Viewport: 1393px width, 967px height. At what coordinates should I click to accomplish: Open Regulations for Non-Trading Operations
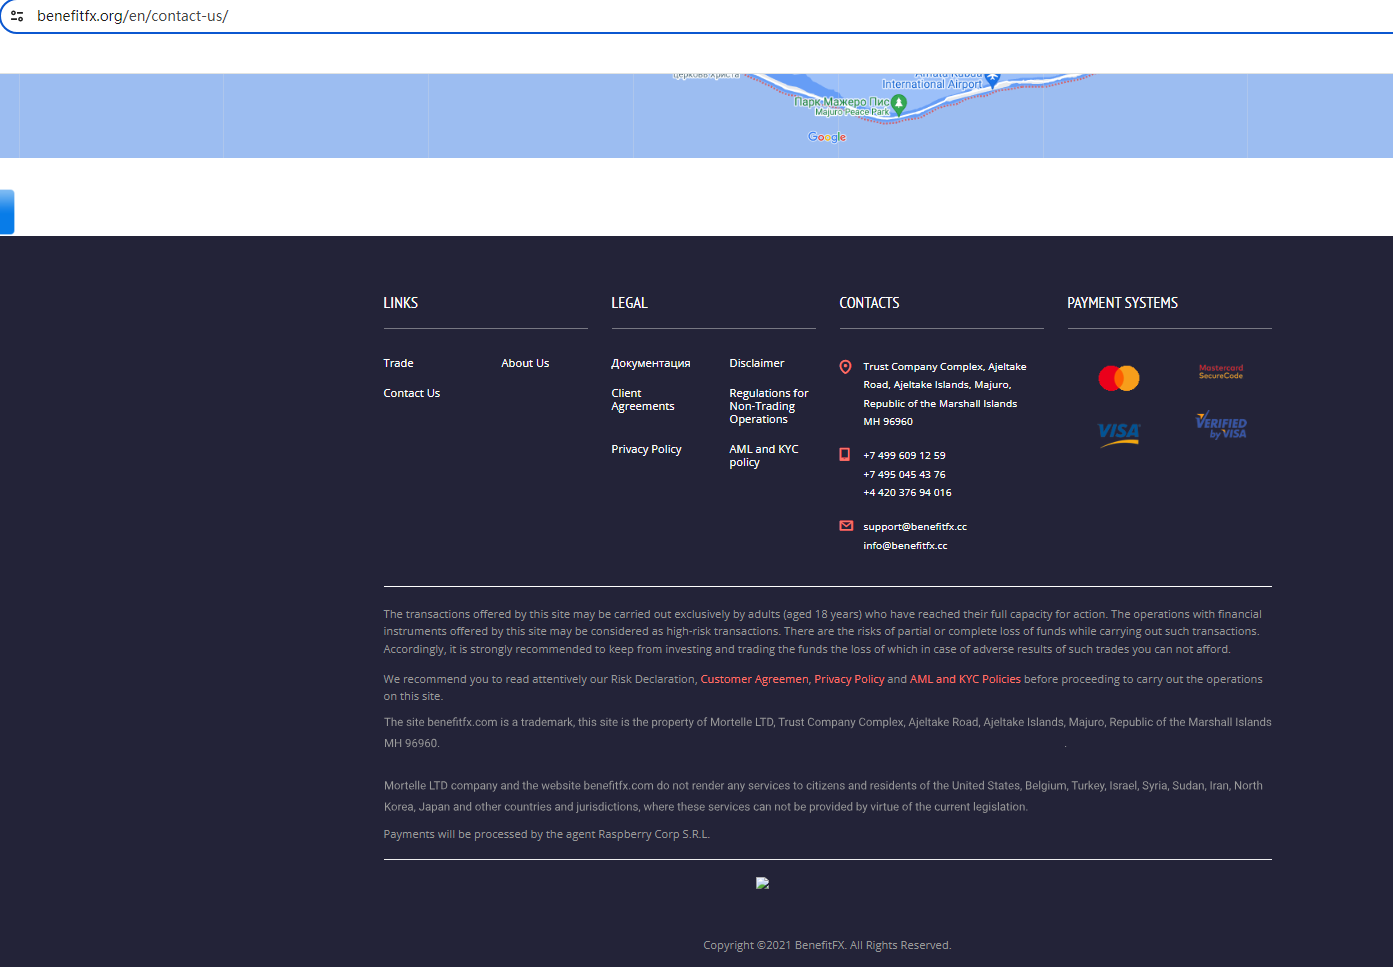[x=768, y=406]
